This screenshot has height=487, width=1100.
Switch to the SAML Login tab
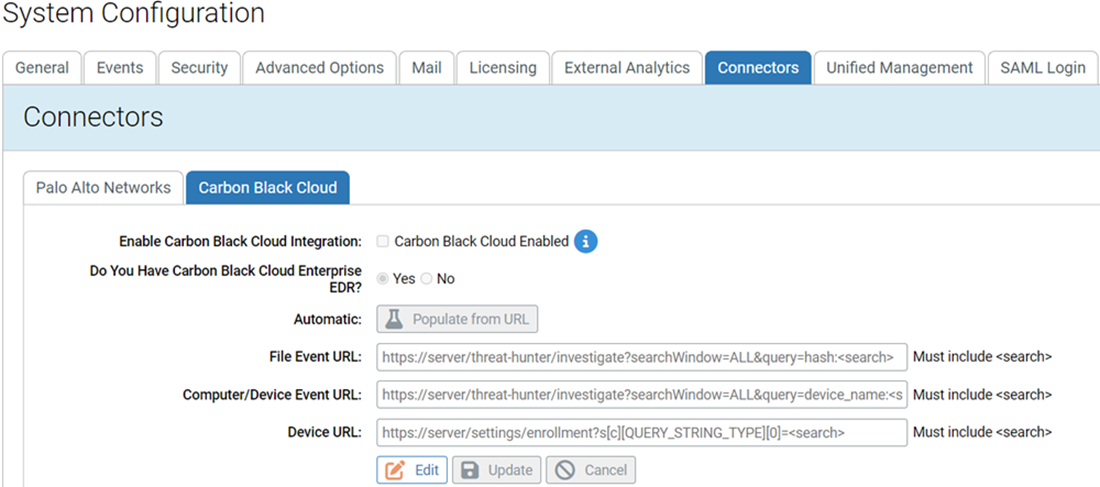pyautogui.click(x=1043, y=68)
